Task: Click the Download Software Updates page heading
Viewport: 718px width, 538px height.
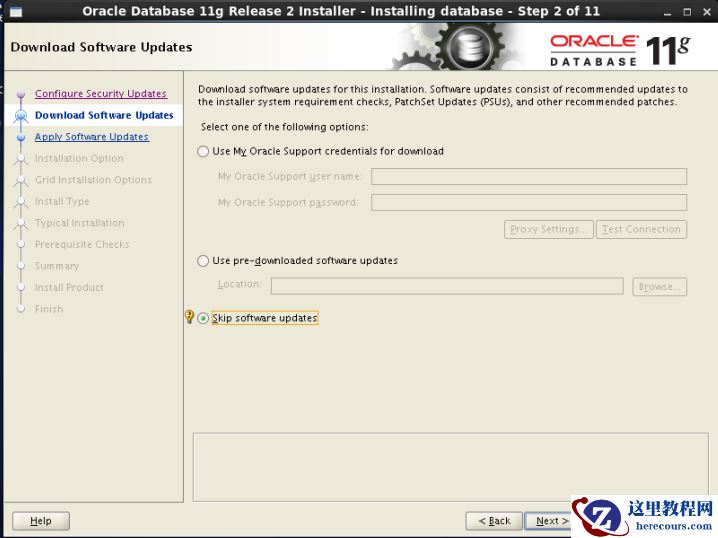Action: point(101,47)
